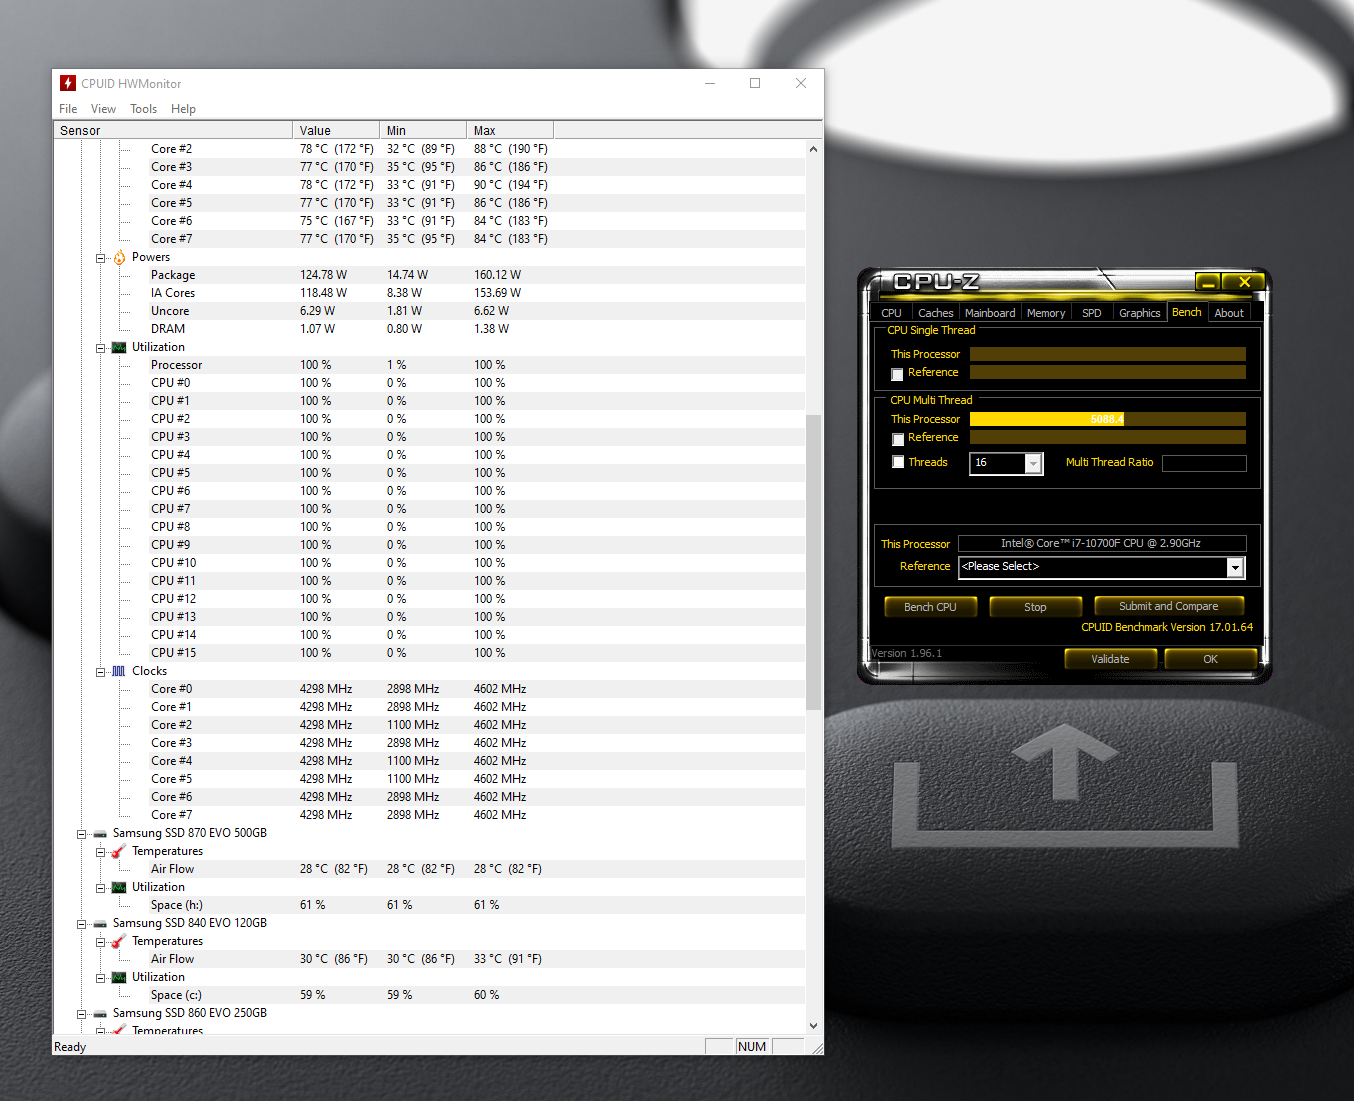Screen dimensions: 1354x1101
Task: Collapse the Samsung SSD 870 EVO 500GB node
Action: tap(81, 834)
